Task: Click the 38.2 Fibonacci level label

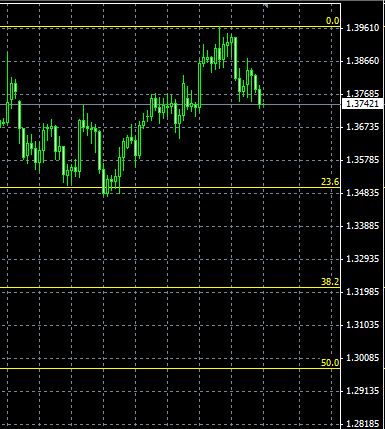Action: (330, 282)
